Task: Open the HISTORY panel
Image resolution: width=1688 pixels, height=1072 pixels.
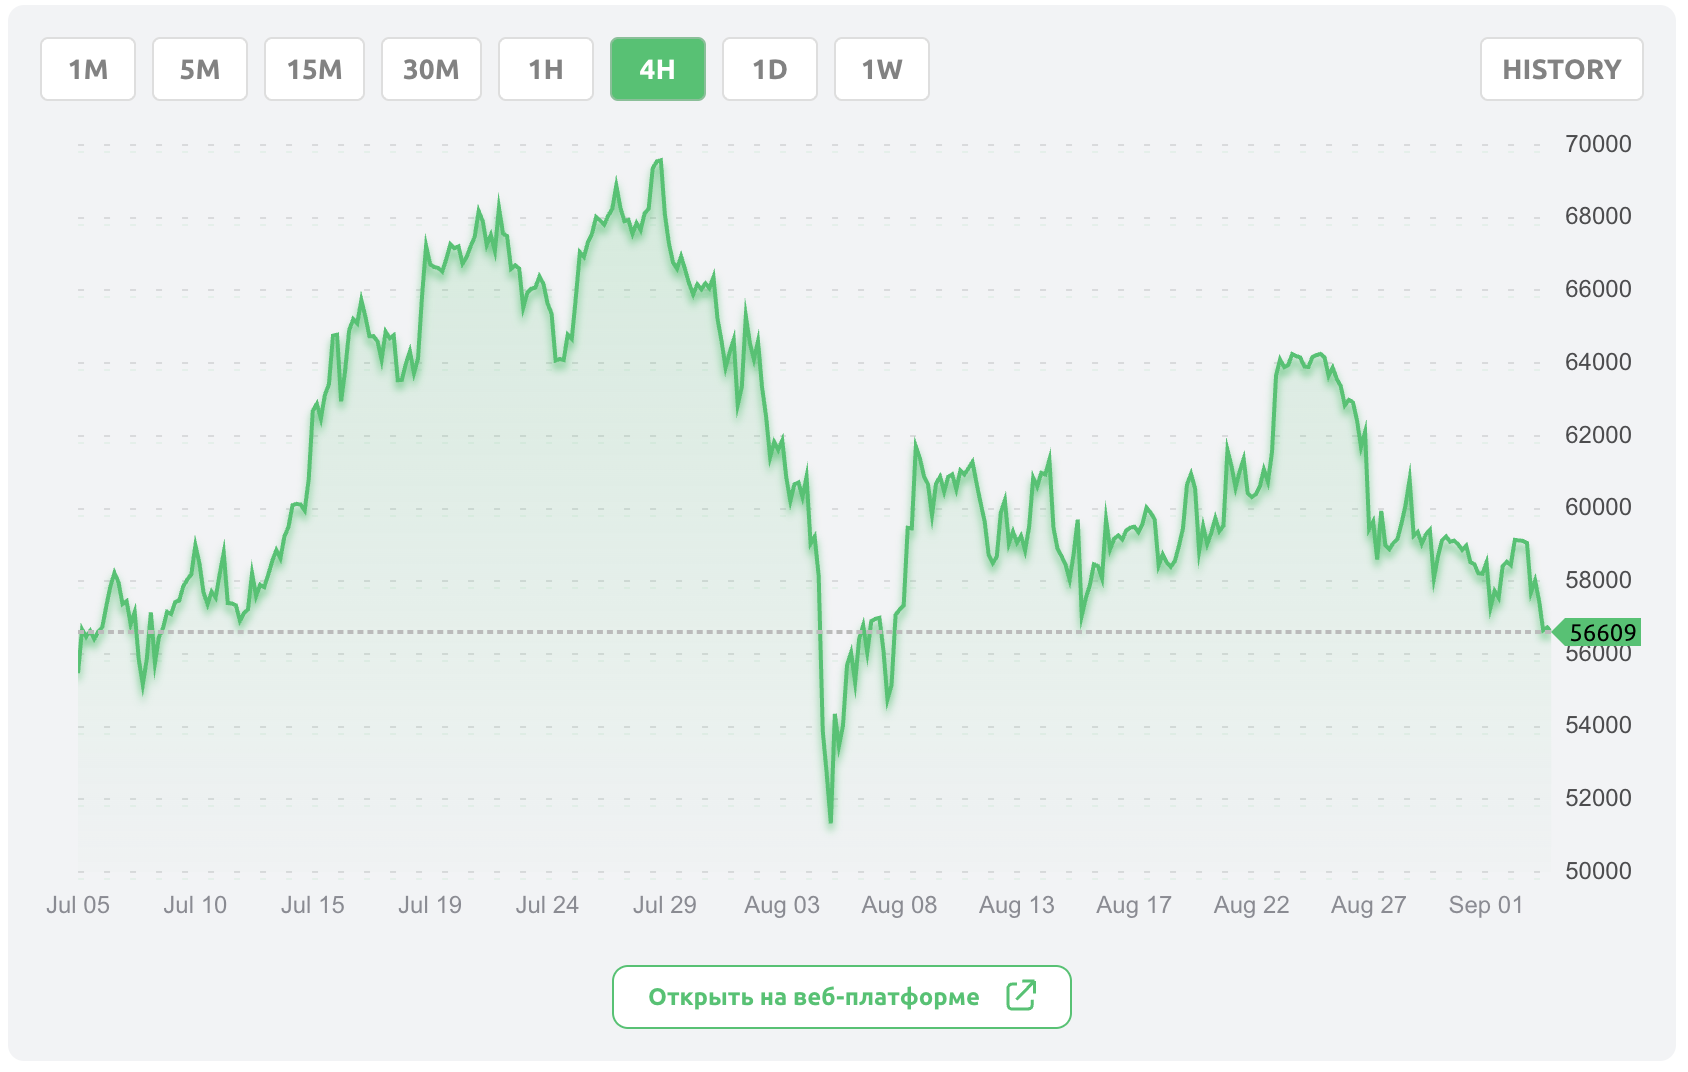Action: point(1561,69)
